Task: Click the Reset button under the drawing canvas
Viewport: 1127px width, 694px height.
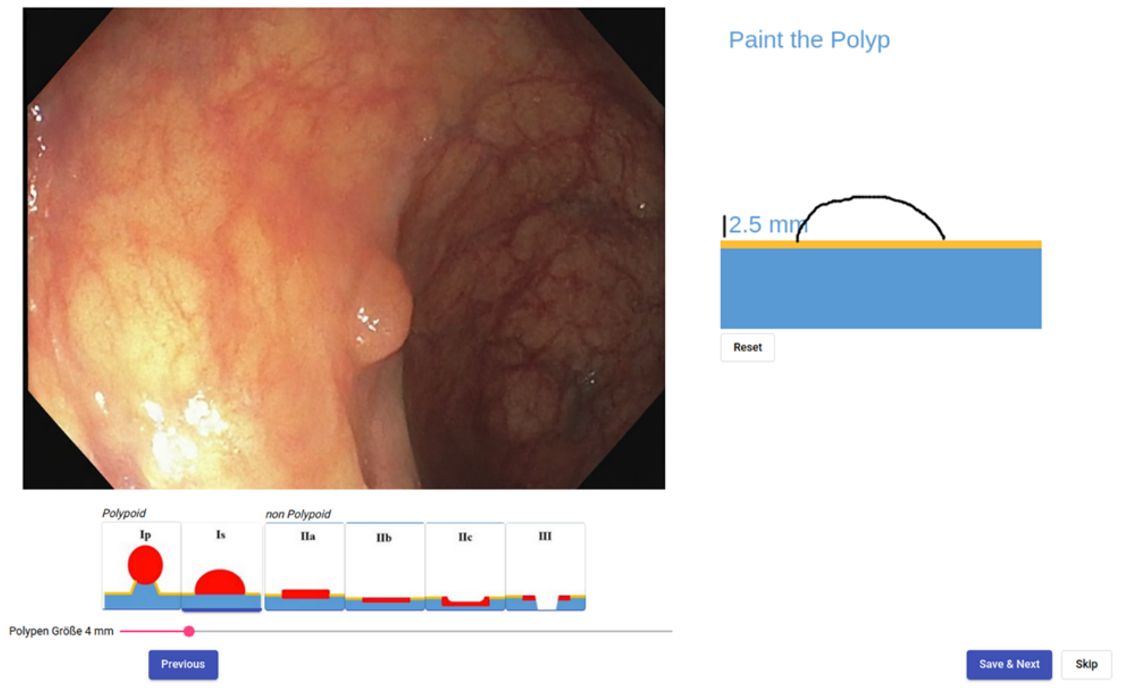Action: point(748,347)
